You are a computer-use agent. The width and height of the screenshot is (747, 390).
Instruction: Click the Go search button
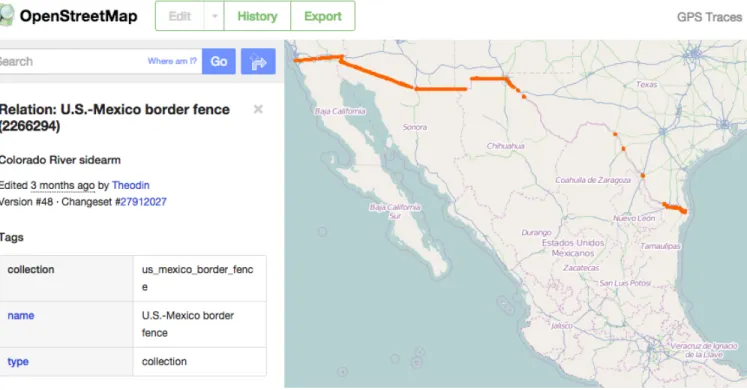pos(219,61)
